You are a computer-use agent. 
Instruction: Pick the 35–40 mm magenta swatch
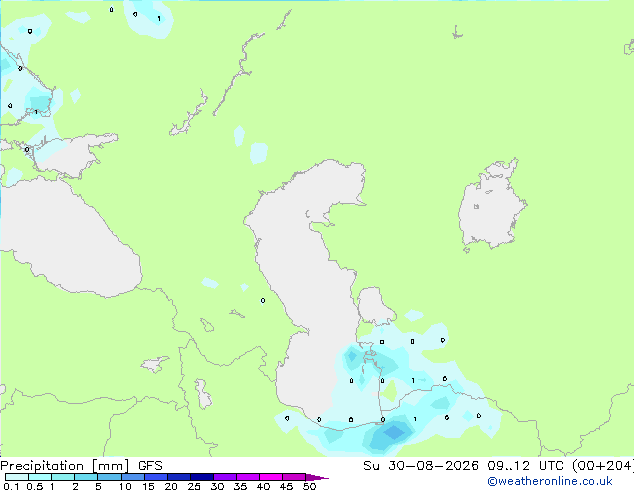click(x=247, y=477)
